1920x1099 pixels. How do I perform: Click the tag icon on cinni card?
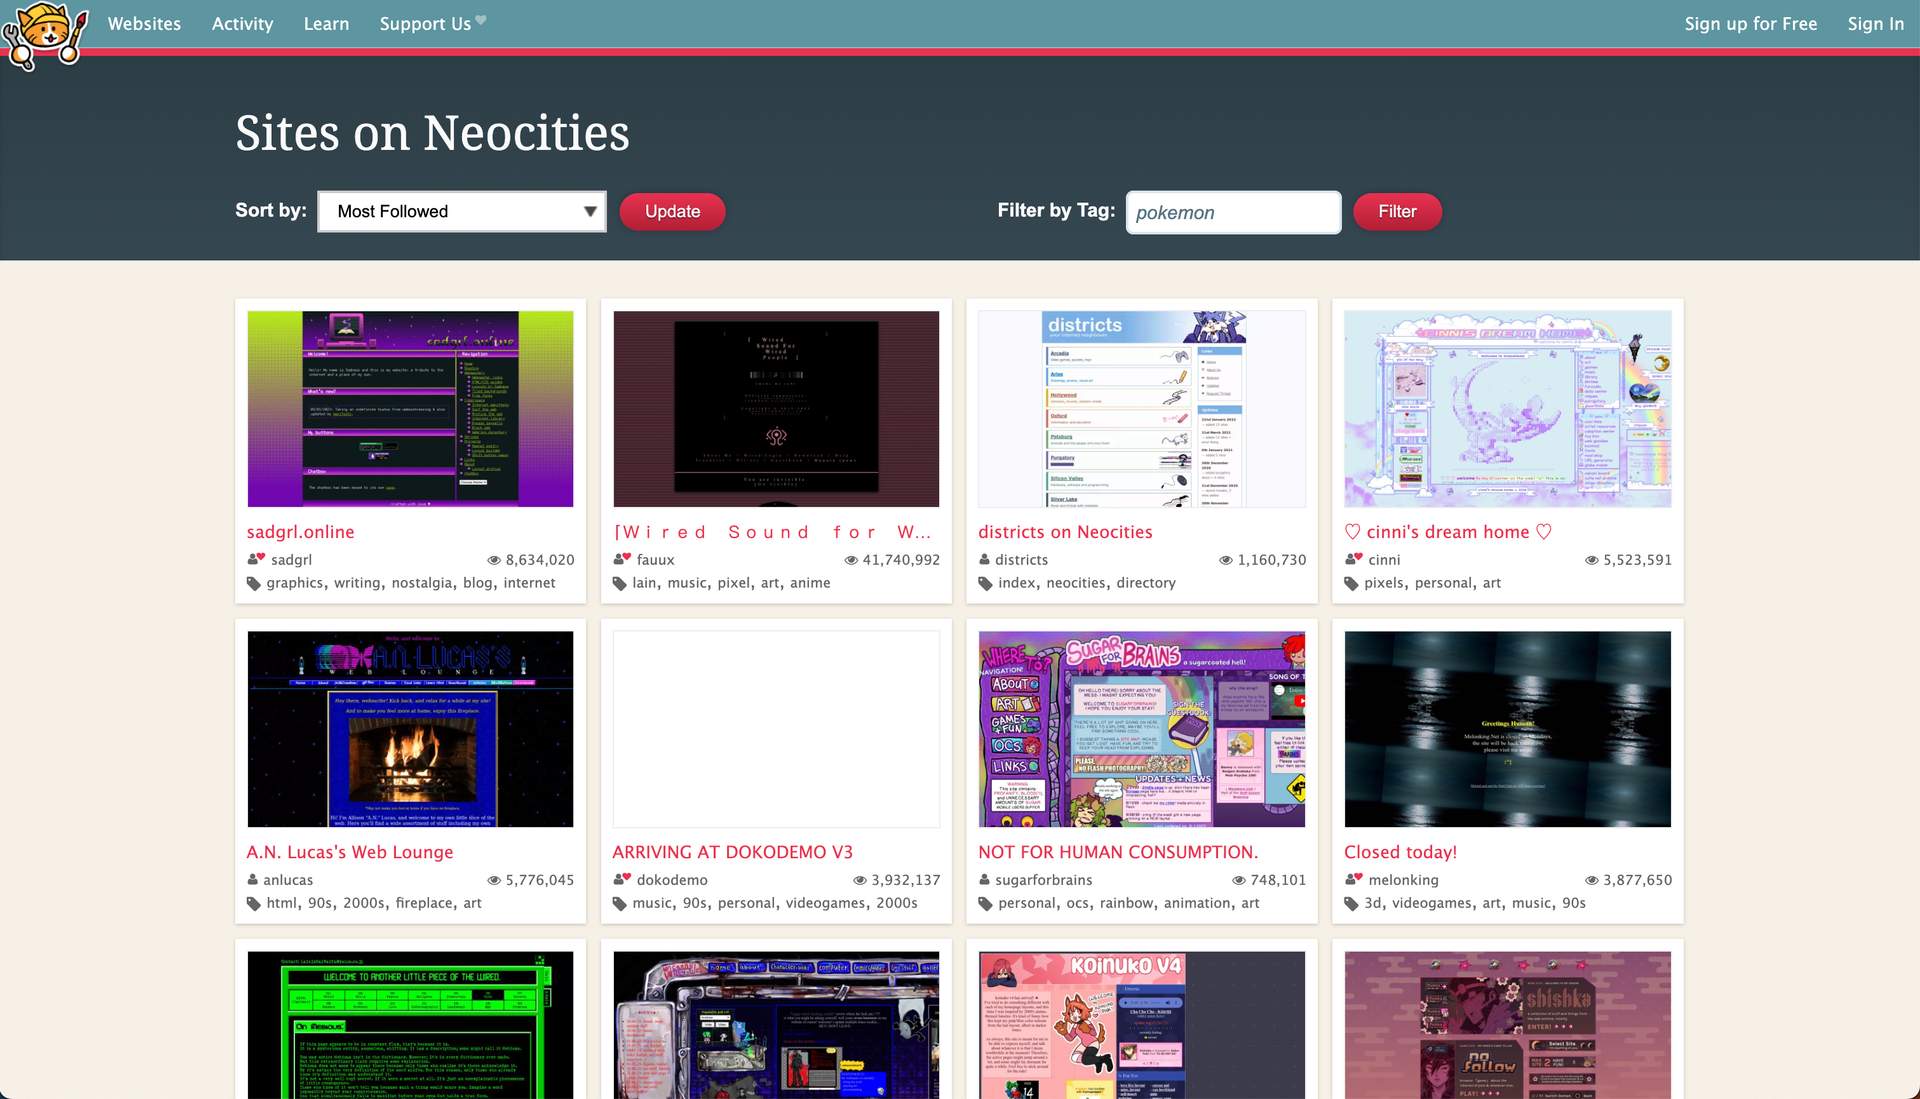click(x=1352, y=584)
